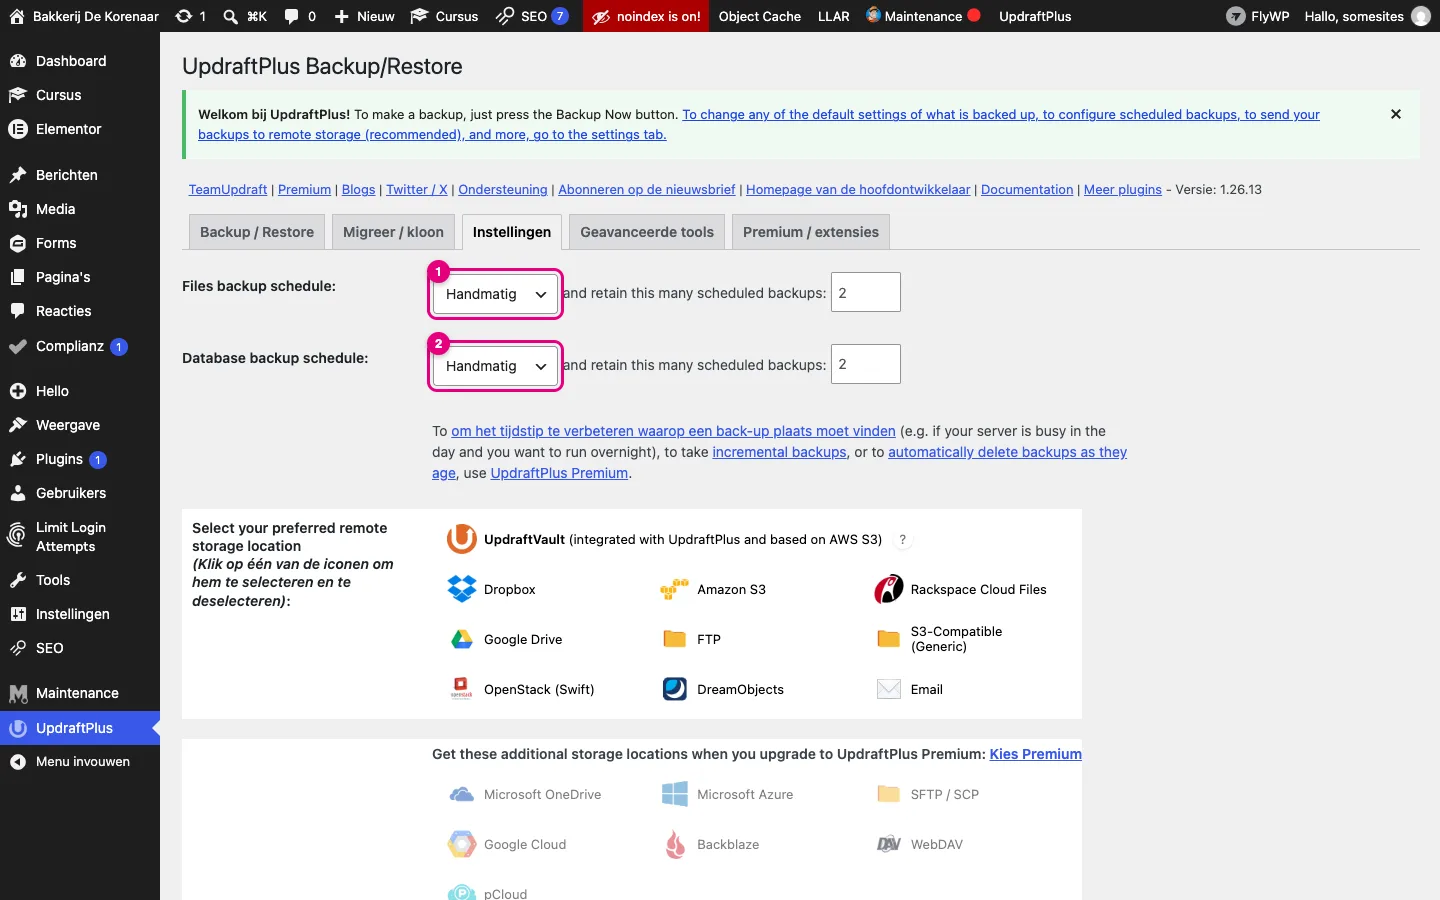The width and height of the screenshot is (1440, 900).
Task: Click the WebDAV icon
Action: coord(889,844)
